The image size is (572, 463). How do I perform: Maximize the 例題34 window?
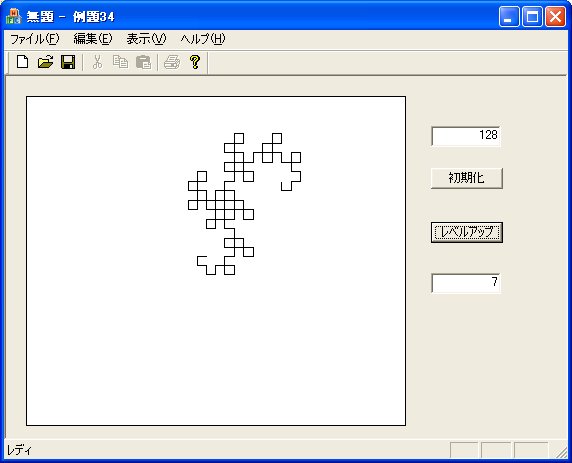(x=532, y=17)
